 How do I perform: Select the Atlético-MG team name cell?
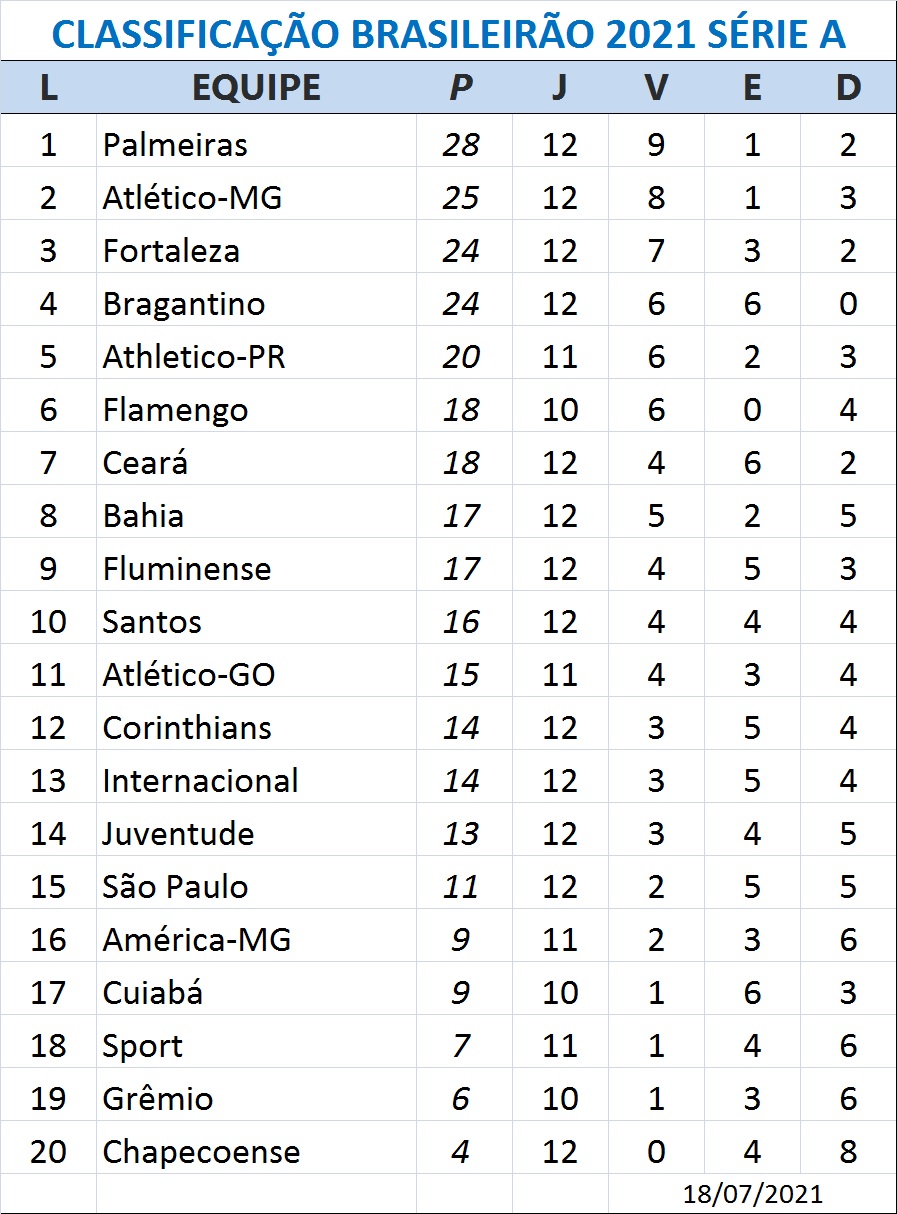[192, 198]
